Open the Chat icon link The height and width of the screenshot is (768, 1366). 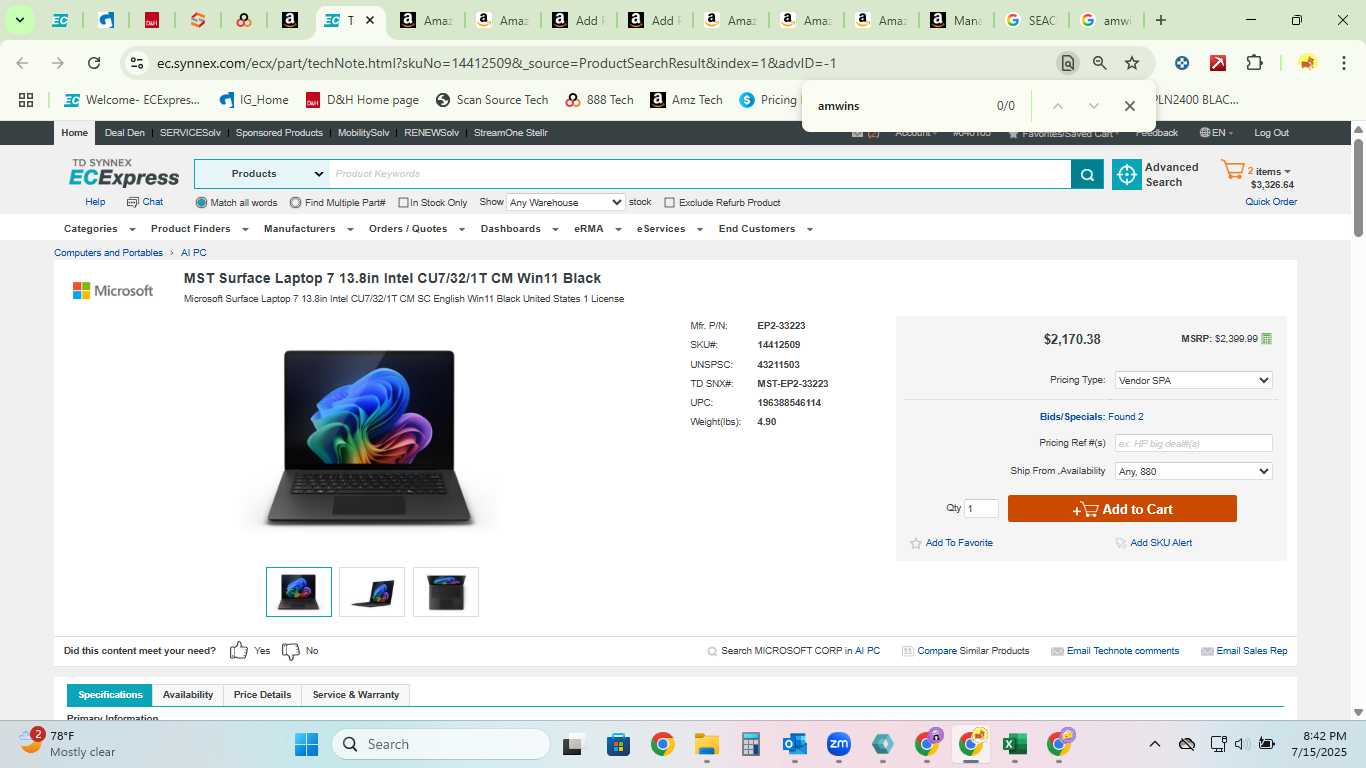tap(145, 202)
